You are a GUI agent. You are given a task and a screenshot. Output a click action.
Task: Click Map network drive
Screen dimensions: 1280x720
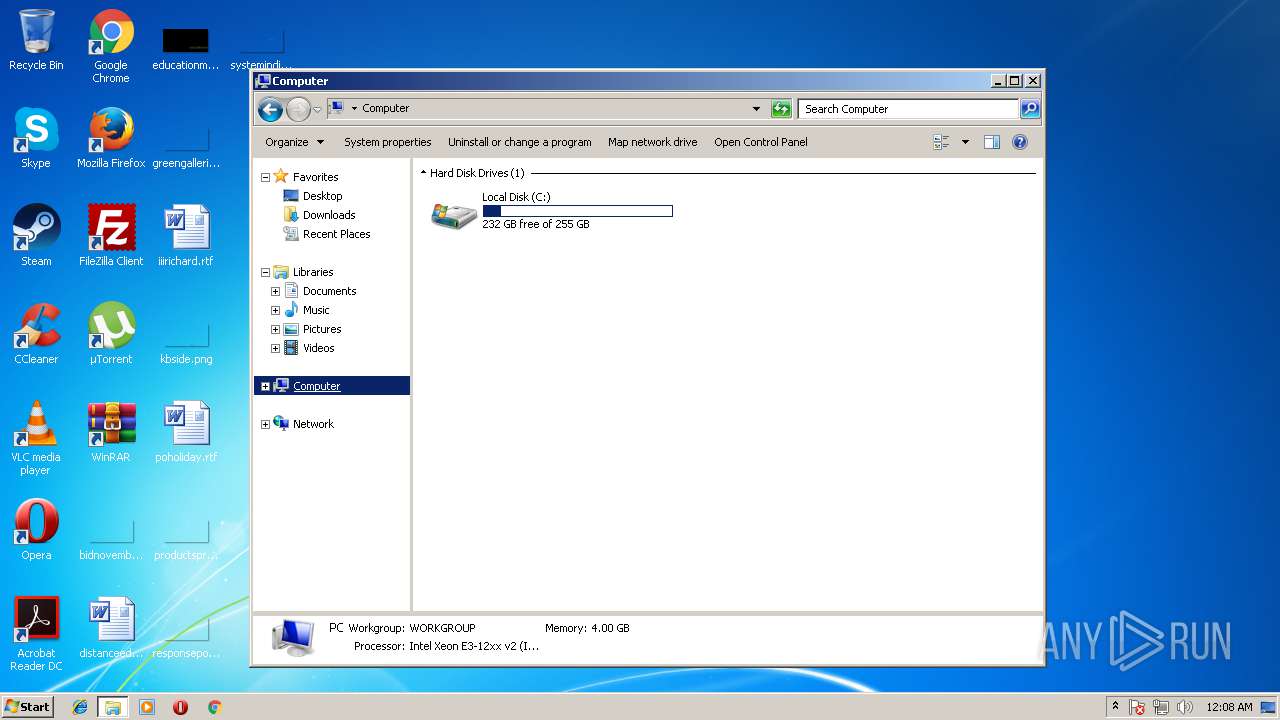653,142
